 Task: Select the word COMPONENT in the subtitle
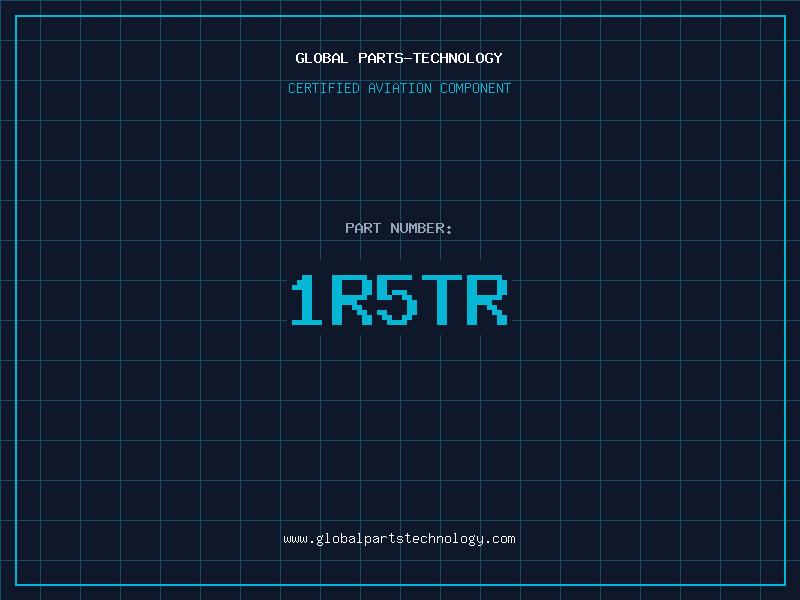475,89
